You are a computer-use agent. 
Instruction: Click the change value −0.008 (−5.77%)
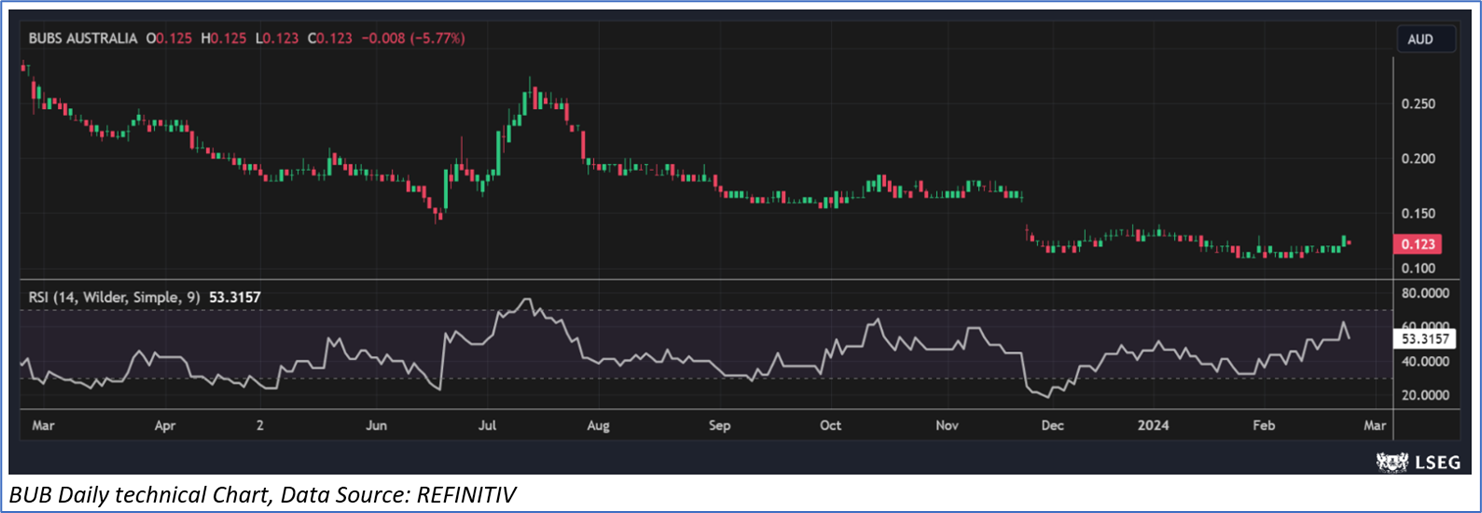click(x=411, y=38)
